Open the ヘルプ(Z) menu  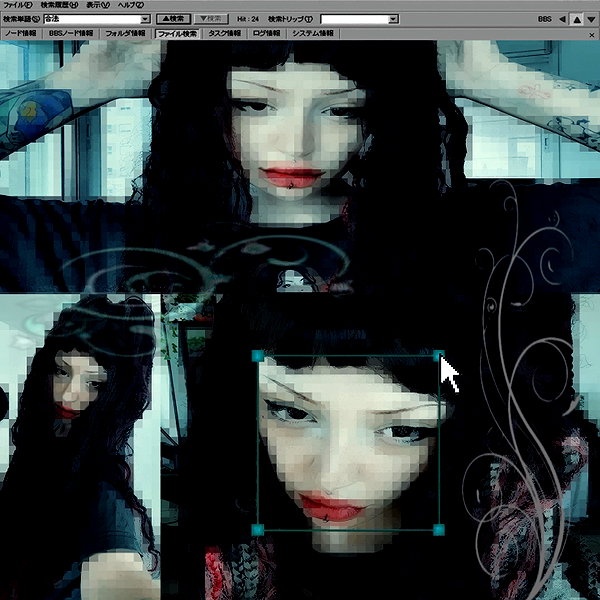[131, 5]
